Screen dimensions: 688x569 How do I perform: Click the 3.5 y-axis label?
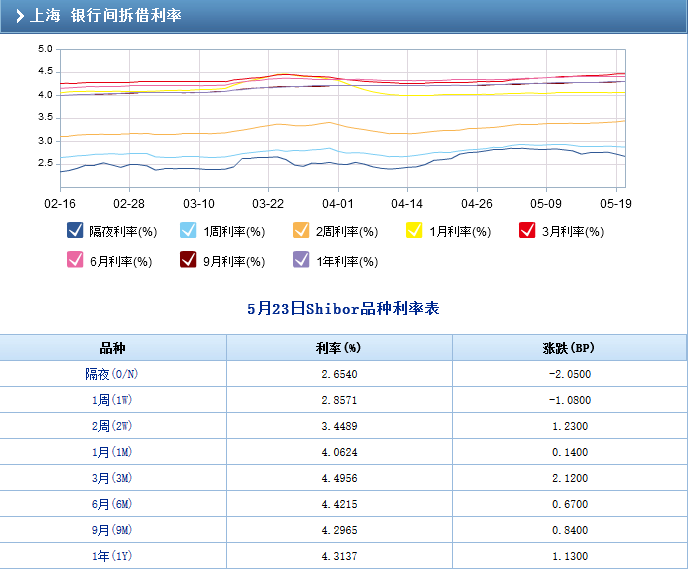tap(45, 117)
